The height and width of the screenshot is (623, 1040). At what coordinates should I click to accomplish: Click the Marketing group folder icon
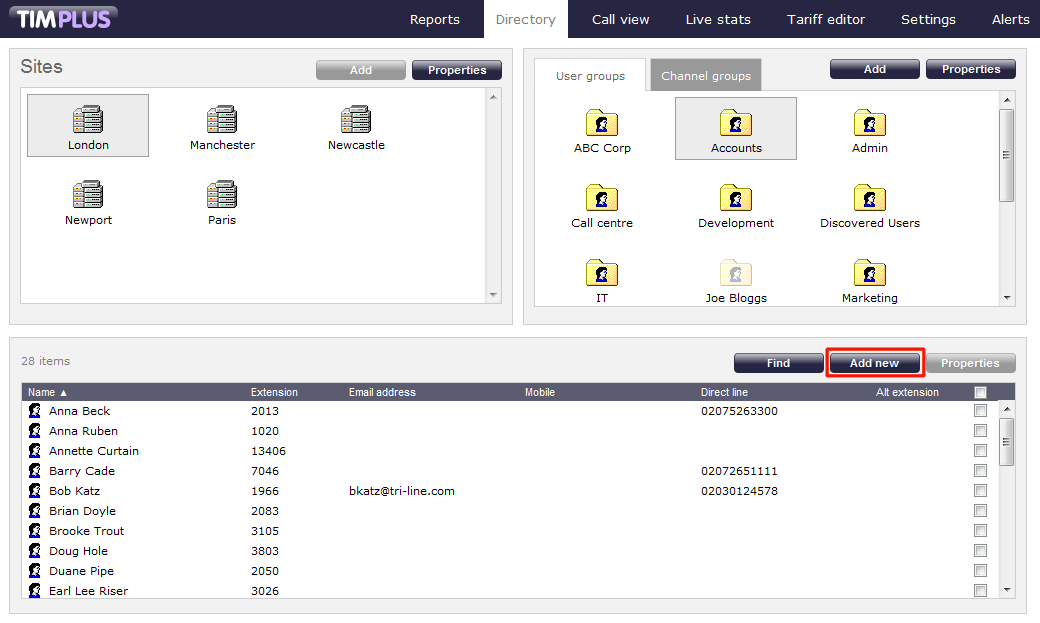tap(870, 273)
